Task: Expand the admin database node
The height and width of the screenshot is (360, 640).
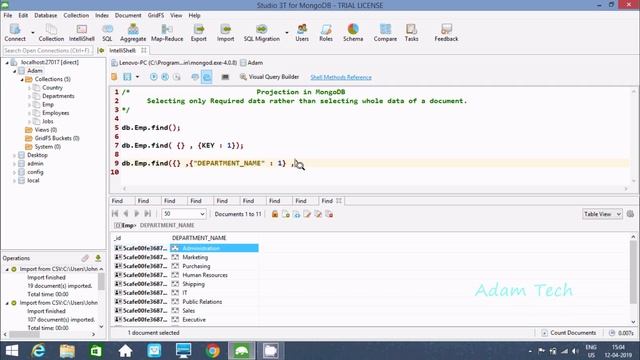Action: pos(15,164)
